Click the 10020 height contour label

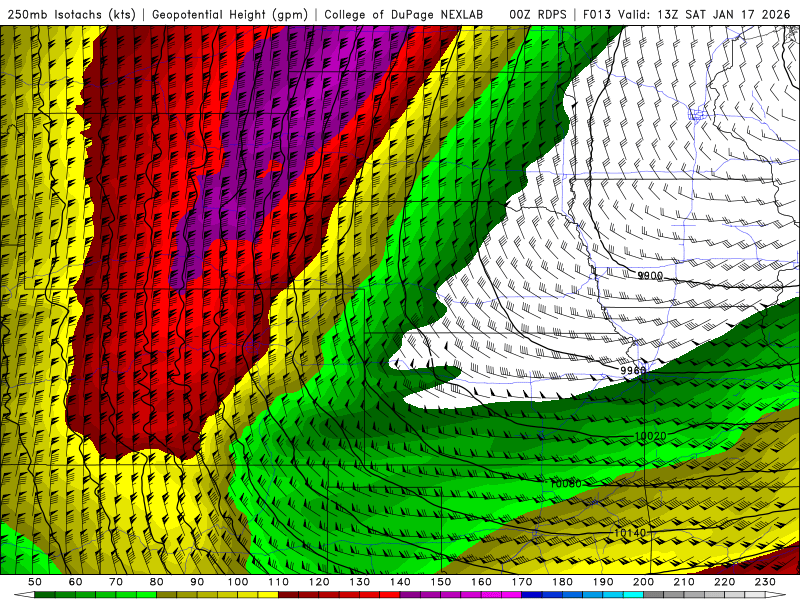point(651,436)
